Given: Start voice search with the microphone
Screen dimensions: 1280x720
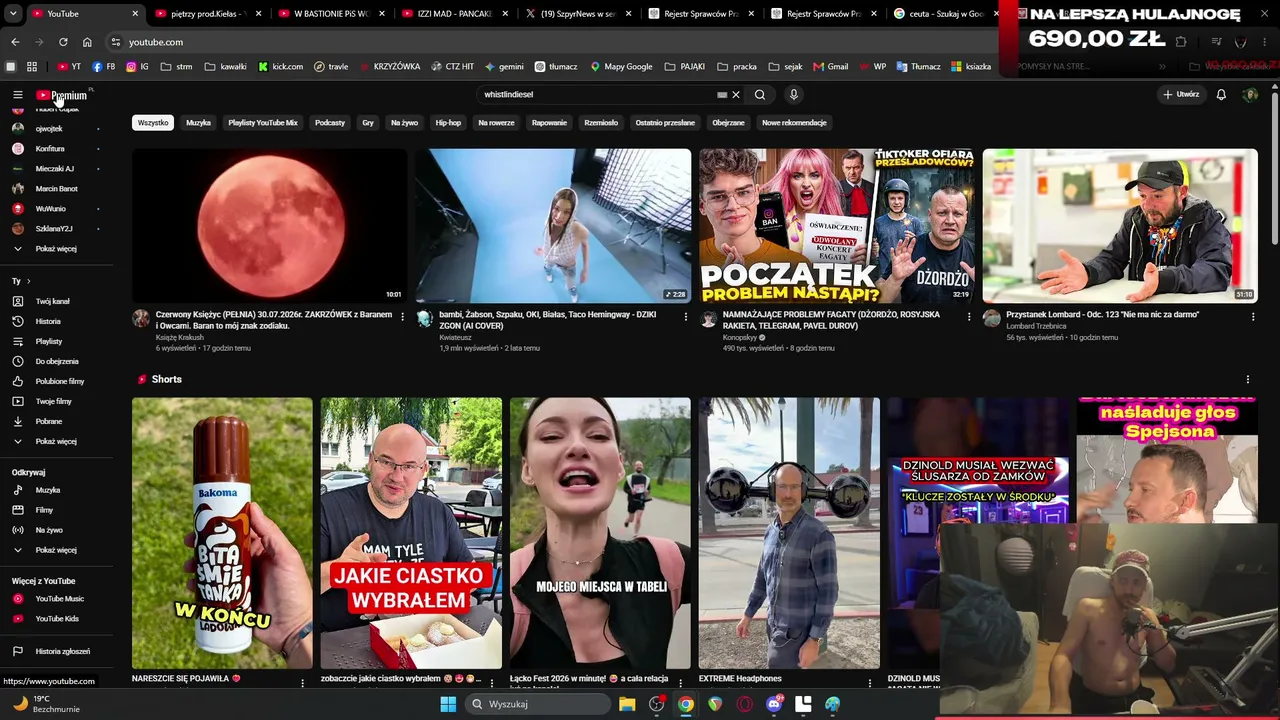Looking at the screenshot, I should click(794, 95).
